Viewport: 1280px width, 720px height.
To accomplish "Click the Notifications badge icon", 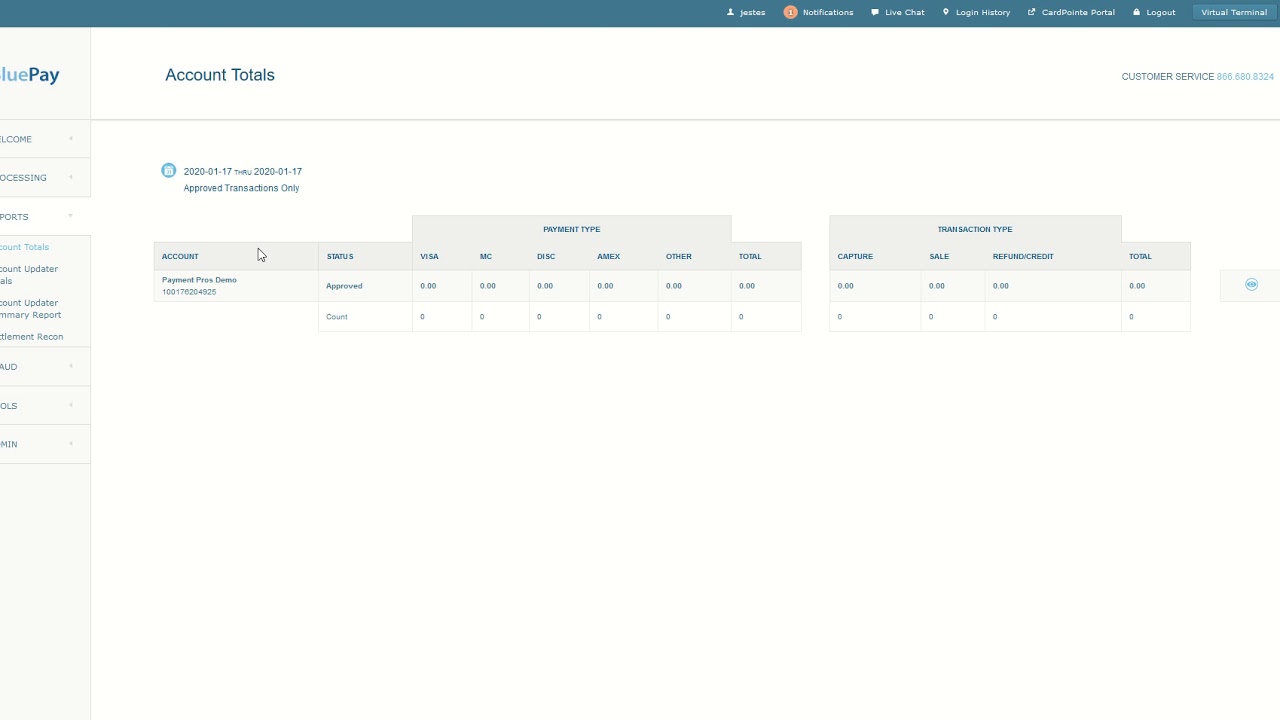I will 790,12.
